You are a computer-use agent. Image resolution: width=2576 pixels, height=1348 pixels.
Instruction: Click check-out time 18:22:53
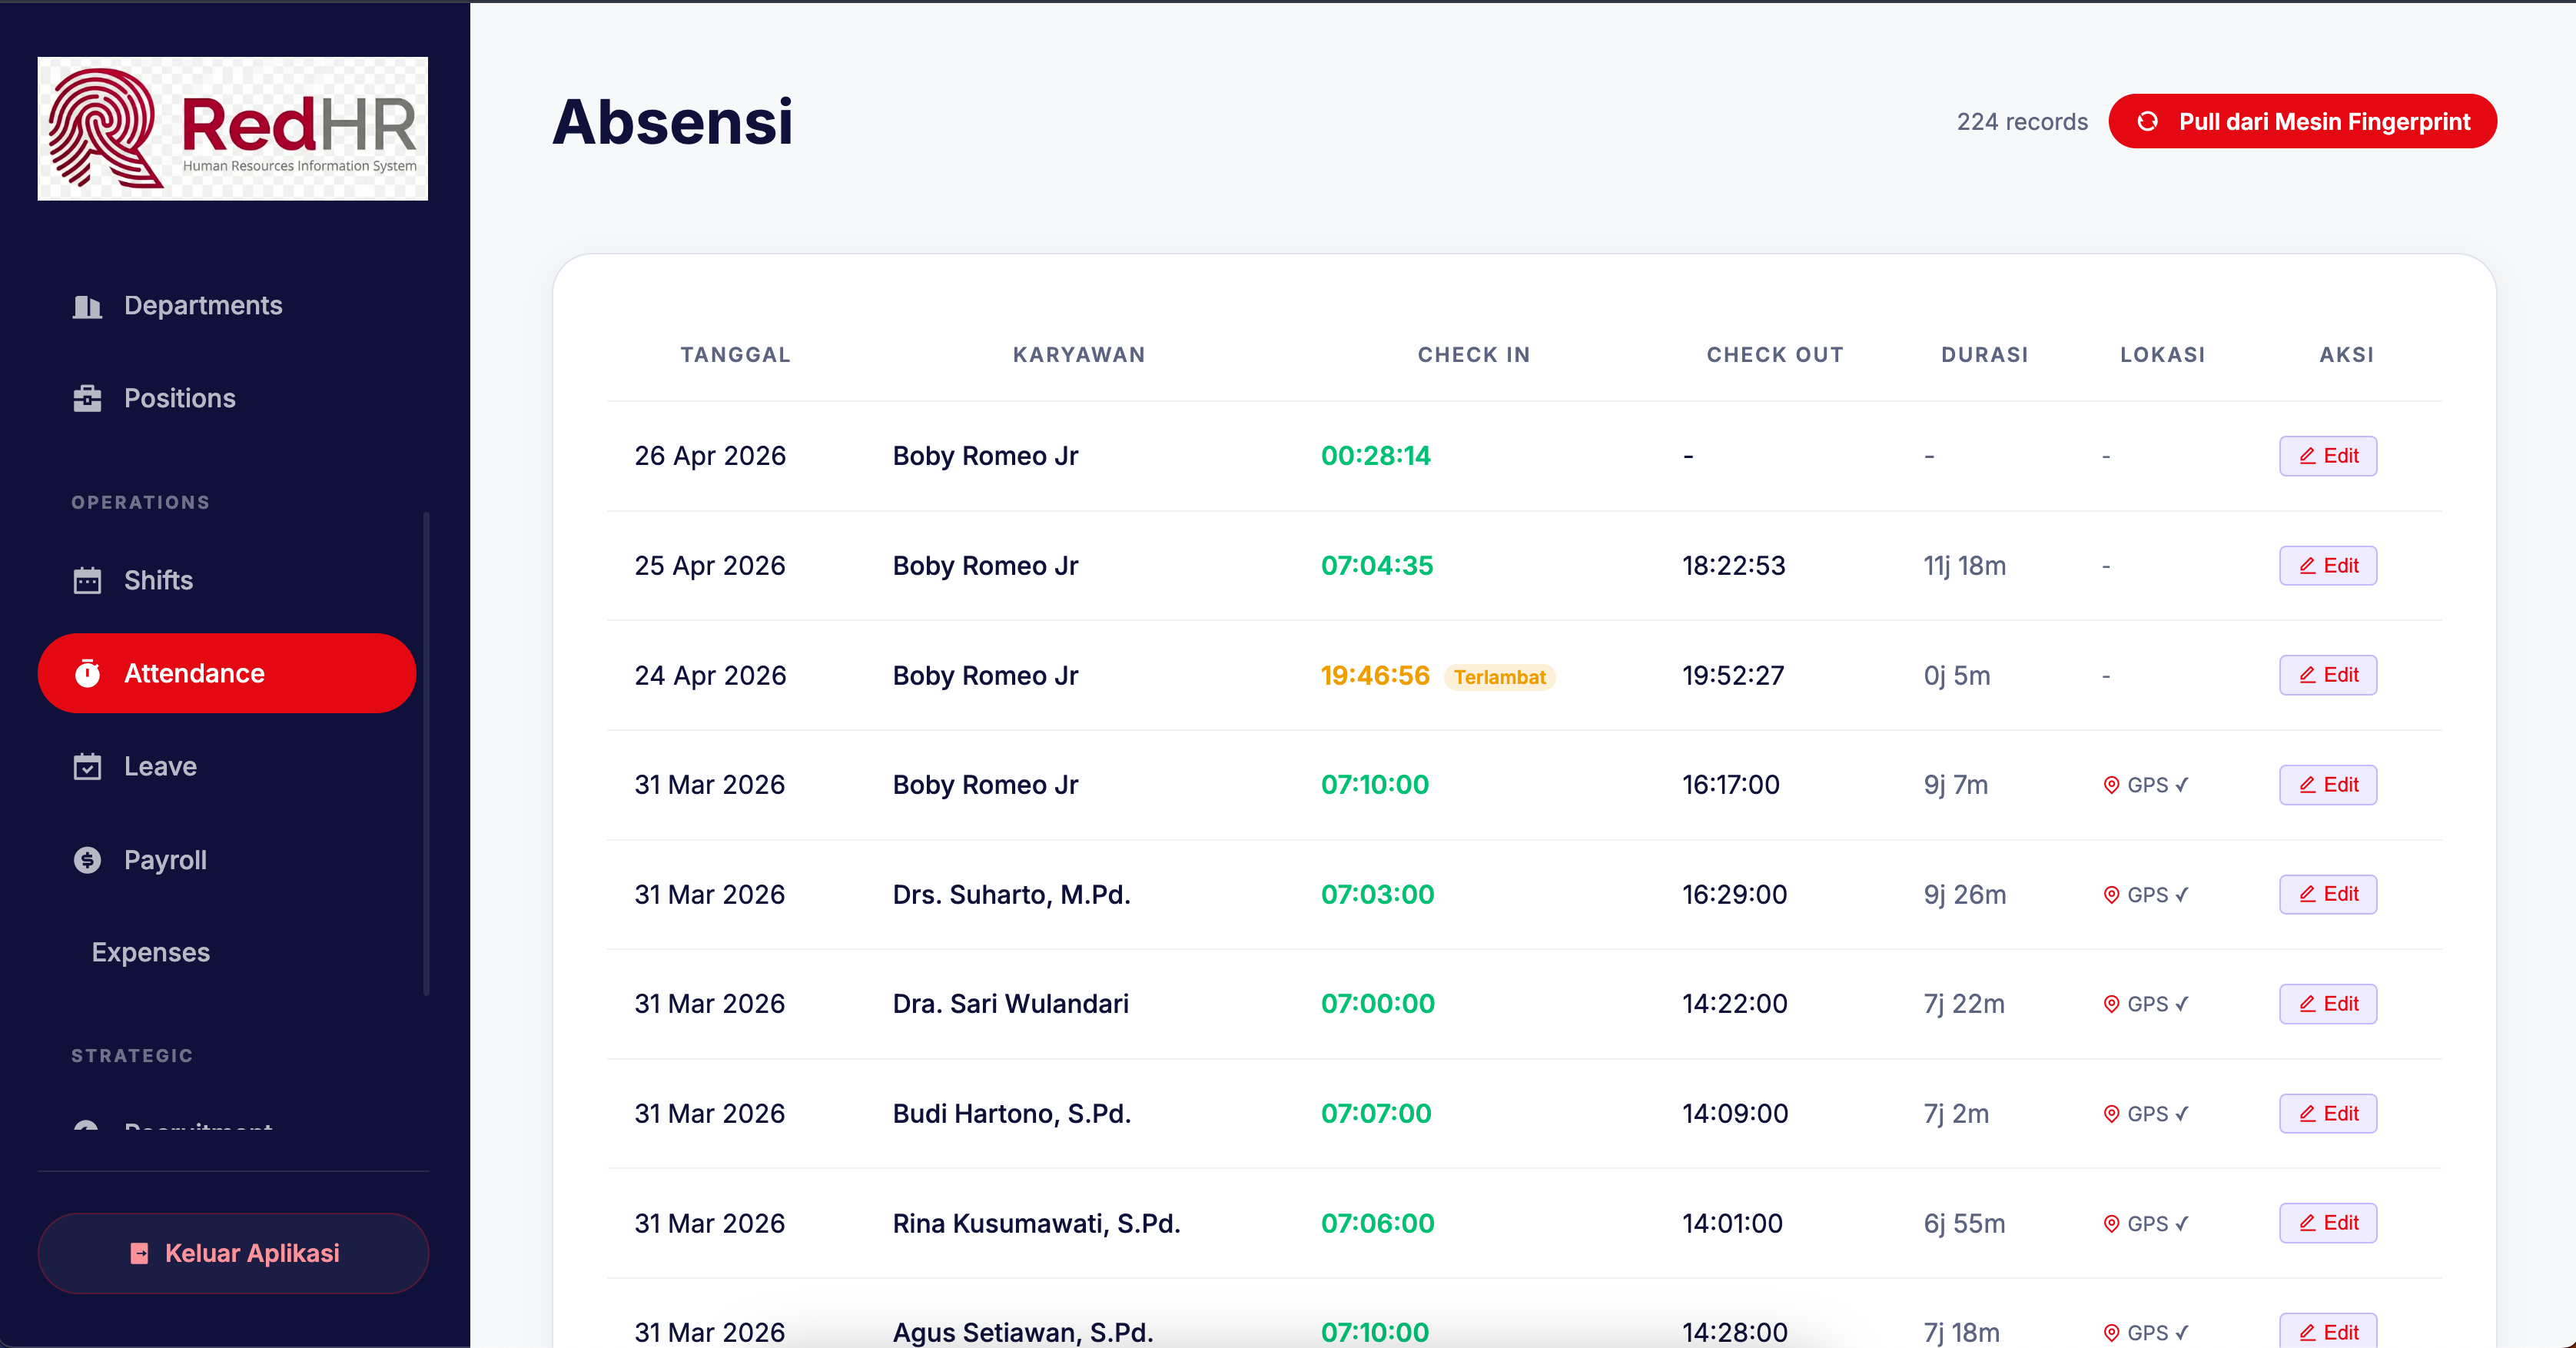(x=1733, y=566)
